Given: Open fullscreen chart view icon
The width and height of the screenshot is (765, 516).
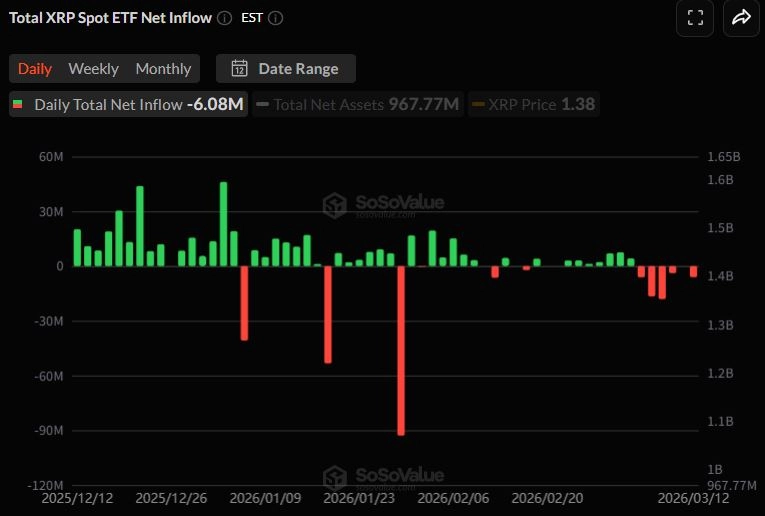Looking at the screenshot, I should click(x=695, y=18).
